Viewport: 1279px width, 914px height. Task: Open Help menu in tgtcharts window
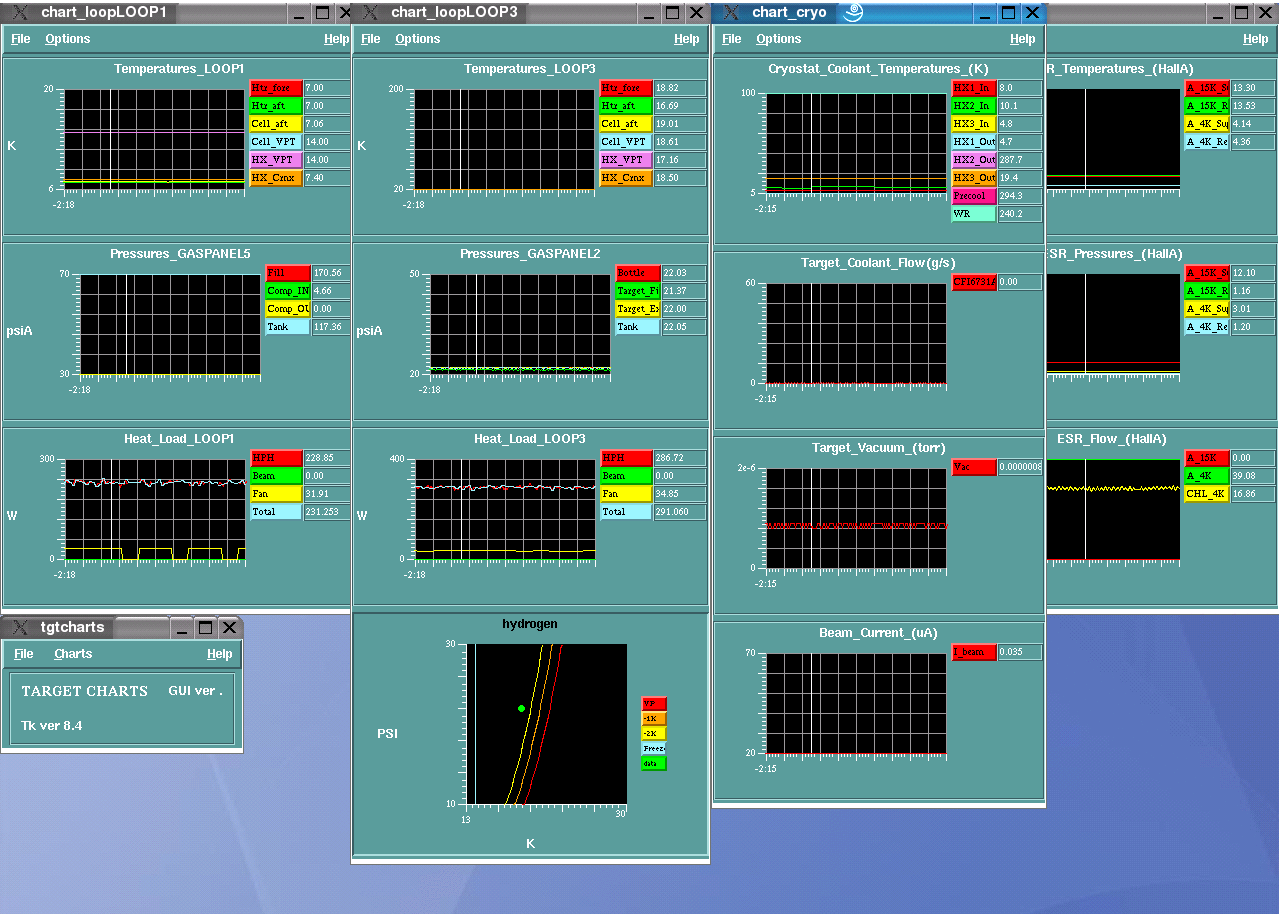(x=220, y=654)
